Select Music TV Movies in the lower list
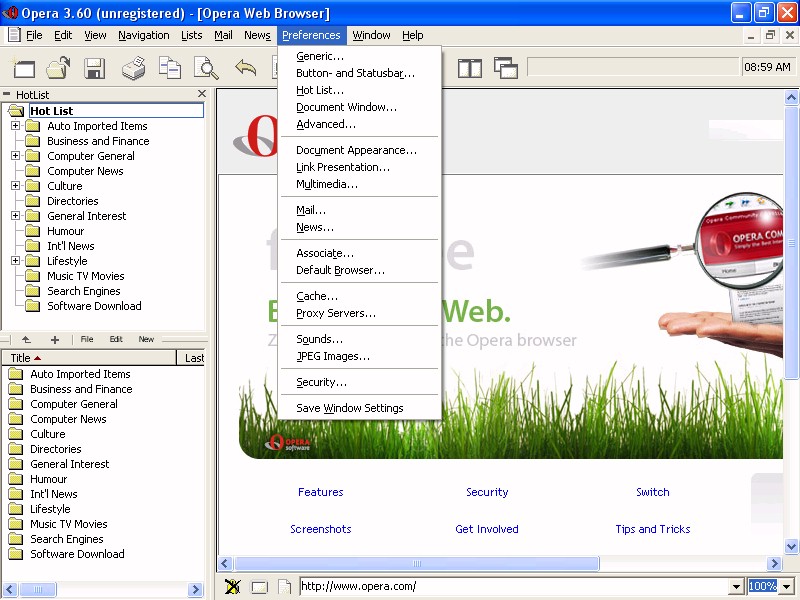 coord(68,524)
